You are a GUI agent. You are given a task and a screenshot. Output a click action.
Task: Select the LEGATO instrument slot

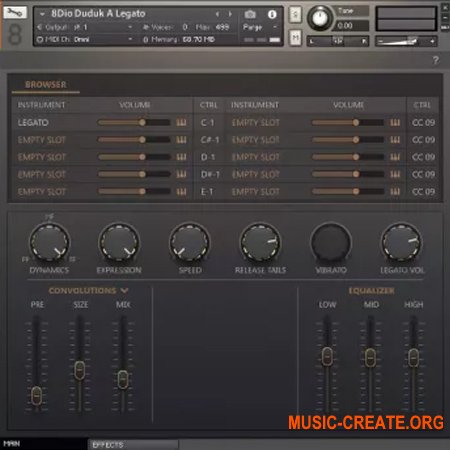pyautogui.click(x=33, y=123)
